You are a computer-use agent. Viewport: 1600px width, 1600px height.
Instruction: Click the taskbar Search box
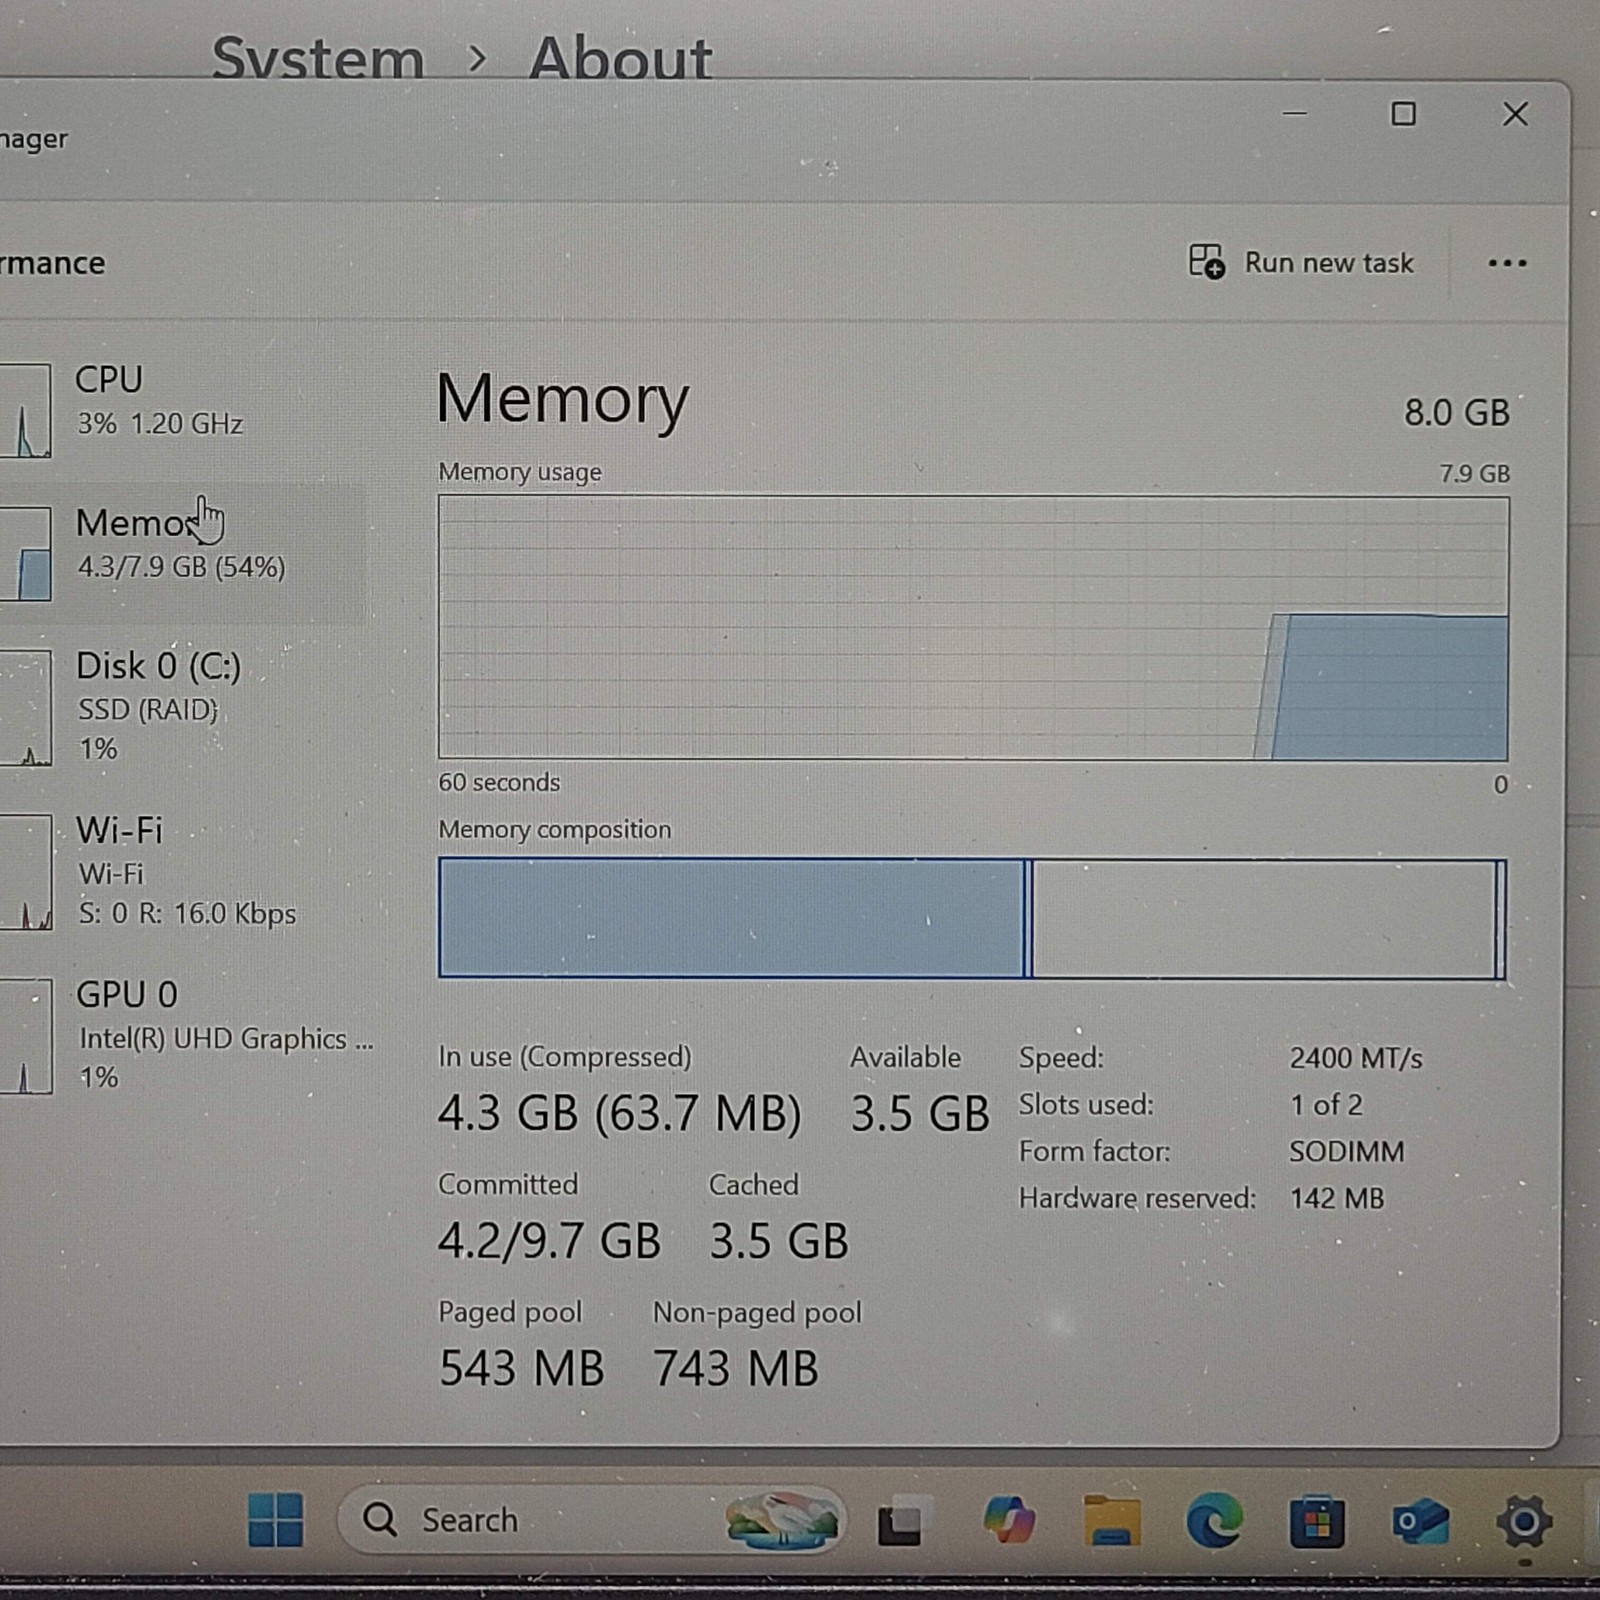click(592, 1520)
